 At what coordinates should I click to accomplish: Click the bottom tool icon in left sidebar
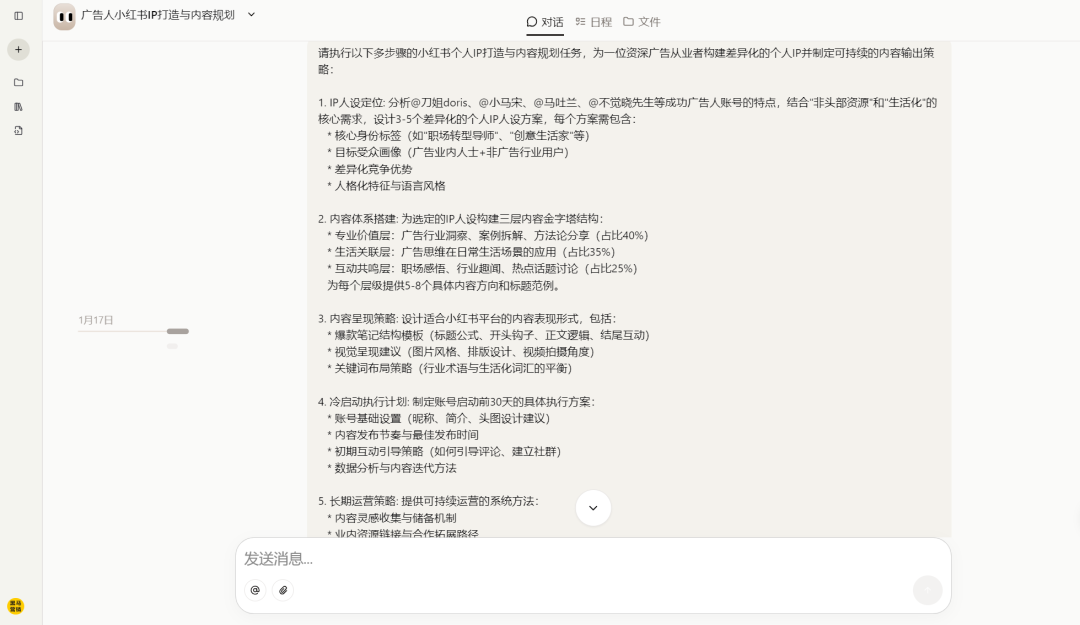click(x=18, y=129)
